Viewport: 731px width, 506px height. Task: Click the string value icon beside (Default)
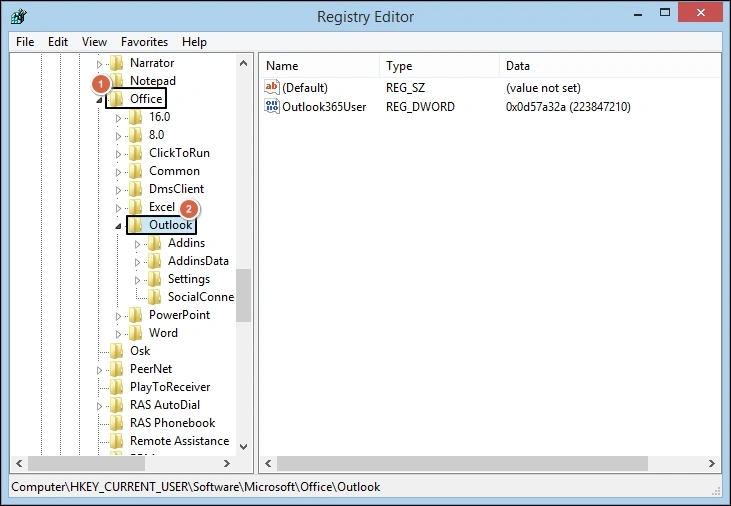click(x=271, y=87)
